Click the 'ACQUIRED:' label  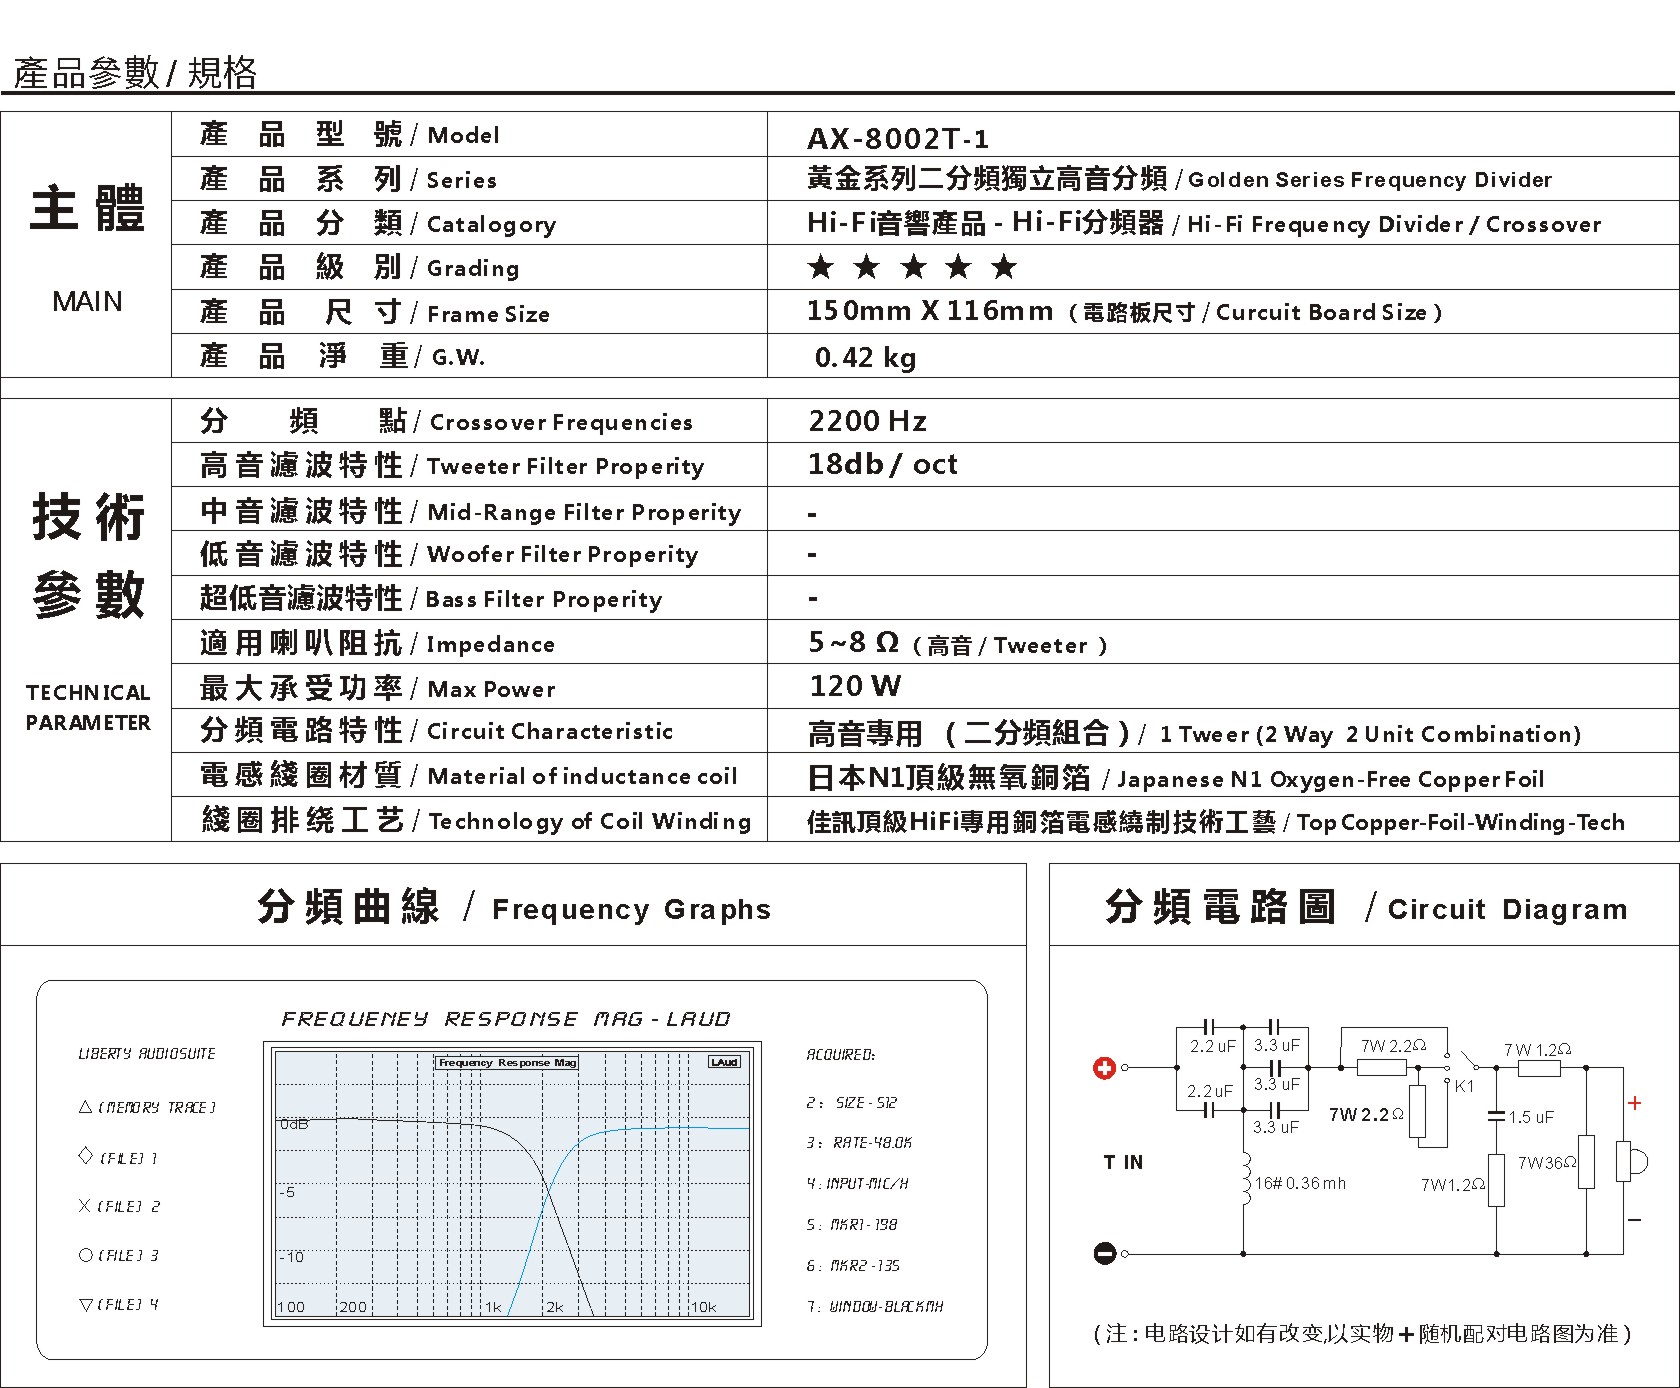pyautogui.click(x=841, y=1054)
